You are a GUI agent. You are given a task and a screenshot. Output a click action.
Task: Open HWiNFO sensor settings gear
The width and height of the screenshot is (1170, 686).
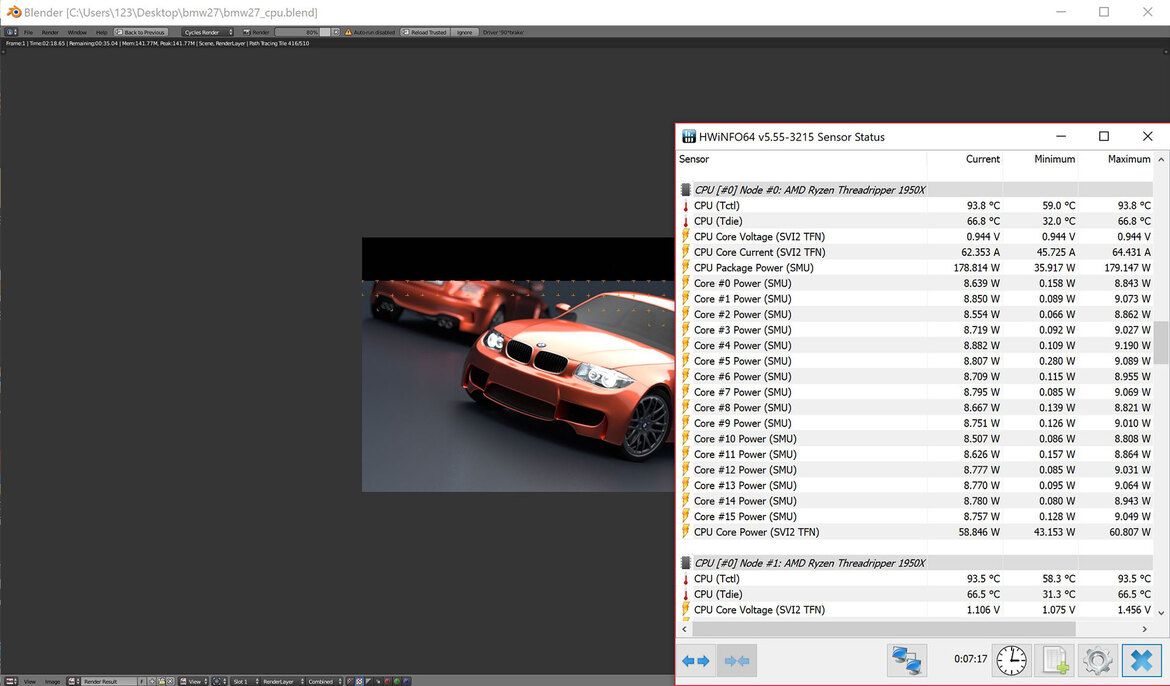tap(1098, 661)
